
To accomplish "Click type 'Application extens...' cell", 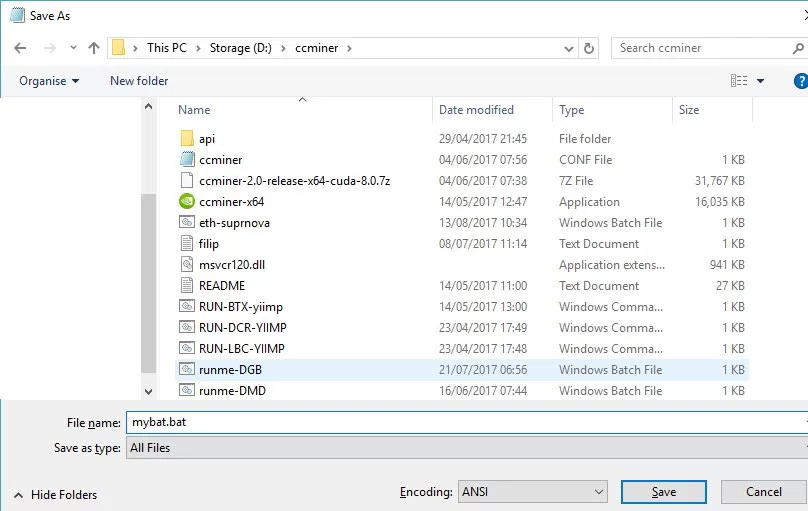I will point(612,265).
